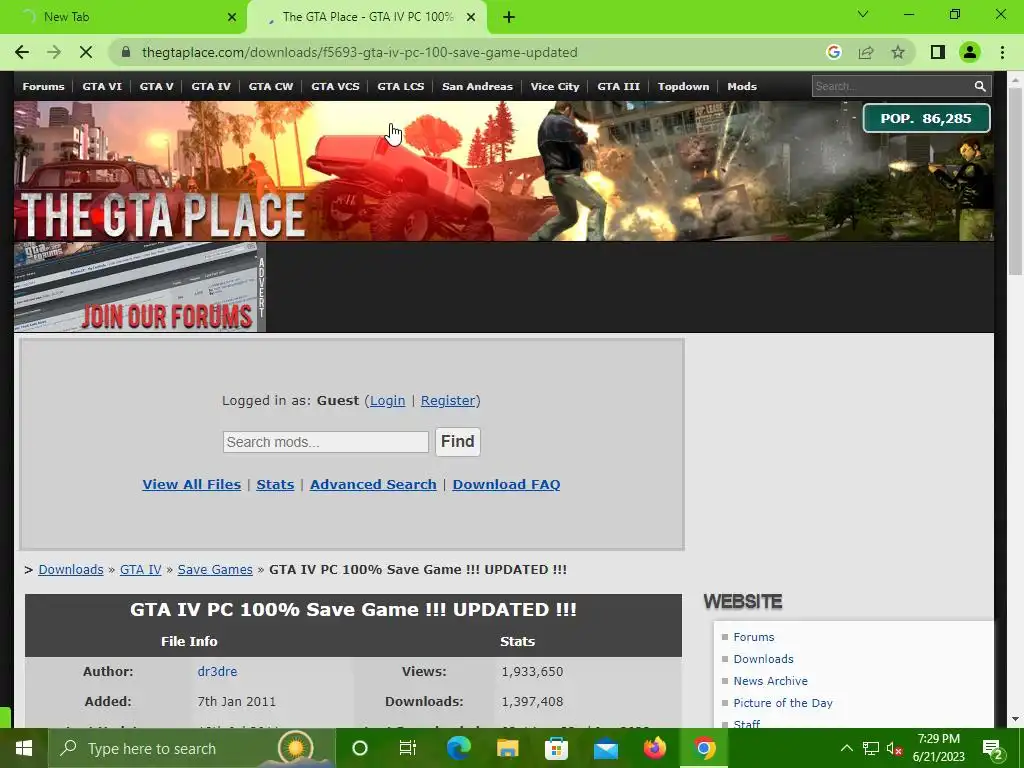Switch to the New Tab tab

124,17
